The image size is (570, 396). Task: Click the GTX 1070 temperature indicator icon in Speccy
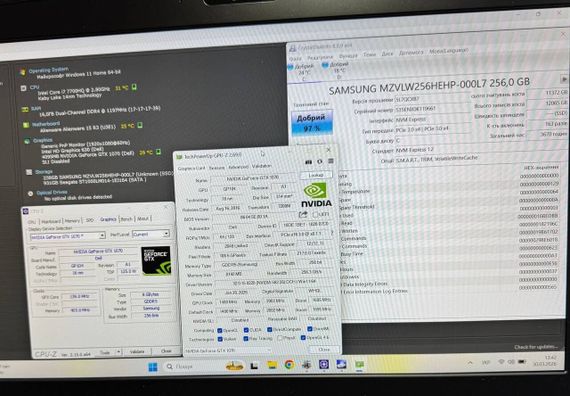158,152
